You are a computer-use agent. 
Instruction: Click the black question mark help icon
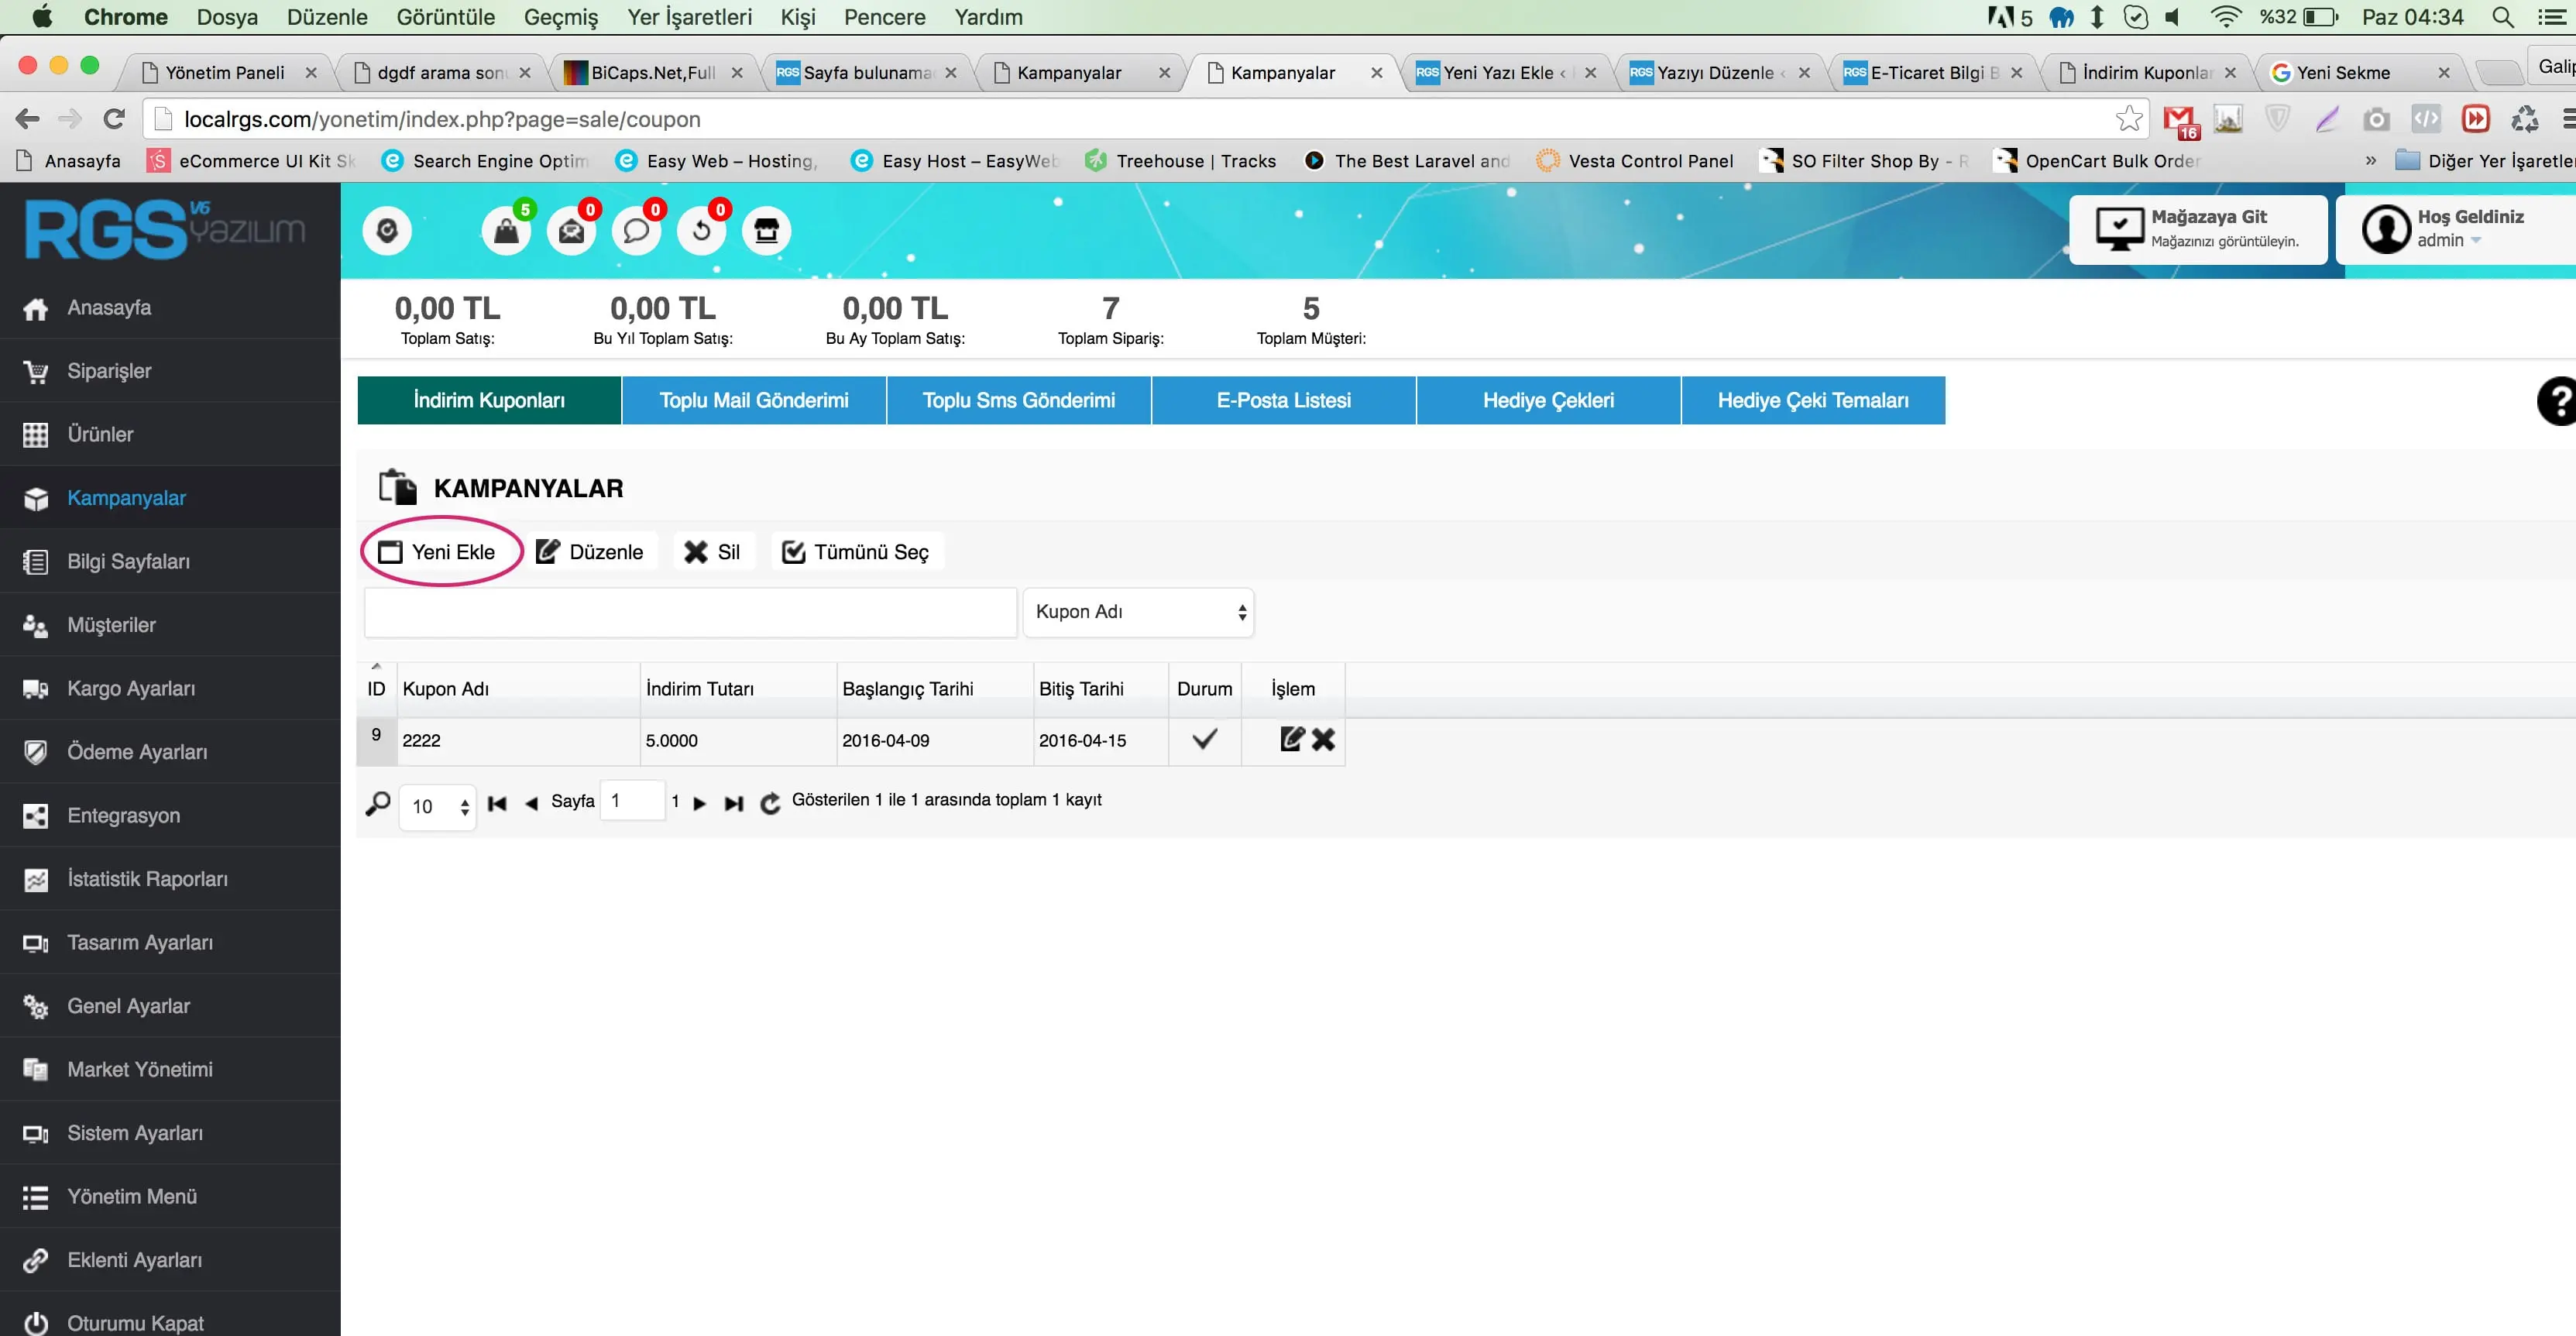click(x=2558, y=401)
